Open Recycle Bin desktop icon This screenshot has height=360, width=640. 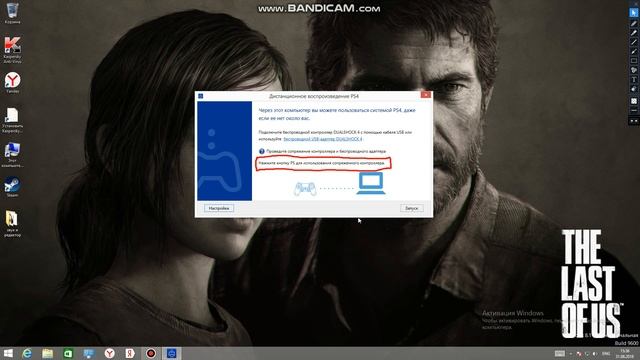[12, 13]
